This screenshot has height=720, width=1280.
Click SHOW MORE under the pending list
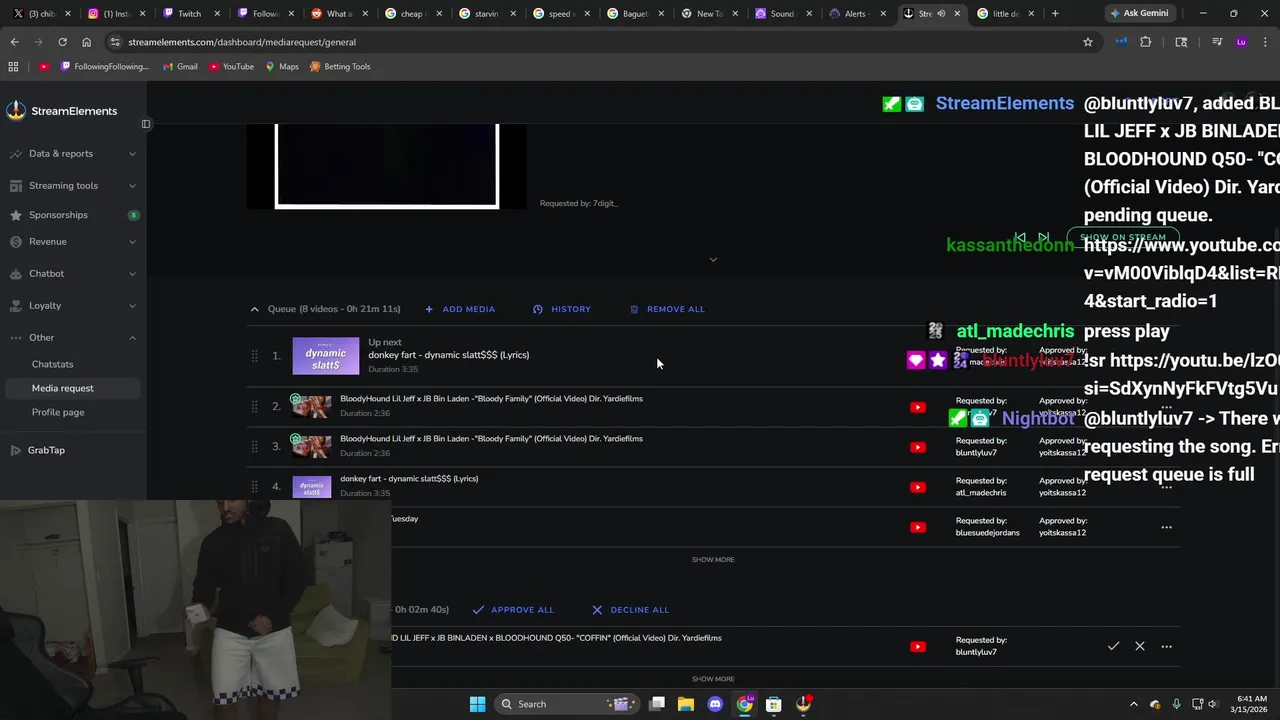713,679
